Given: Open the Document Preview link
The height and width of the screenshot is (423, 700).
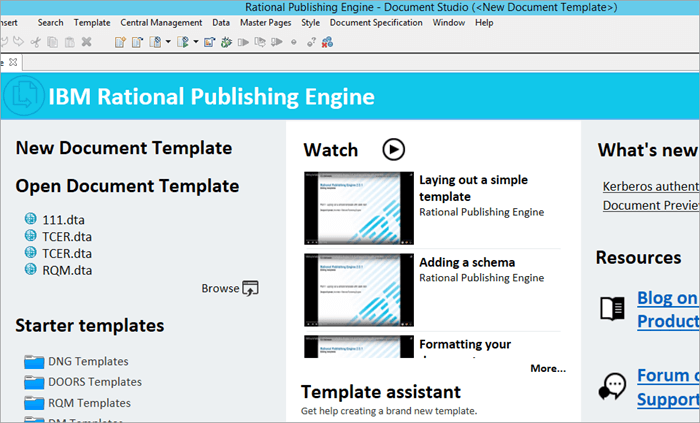Looking at the screenshot, I should (651, 205).
